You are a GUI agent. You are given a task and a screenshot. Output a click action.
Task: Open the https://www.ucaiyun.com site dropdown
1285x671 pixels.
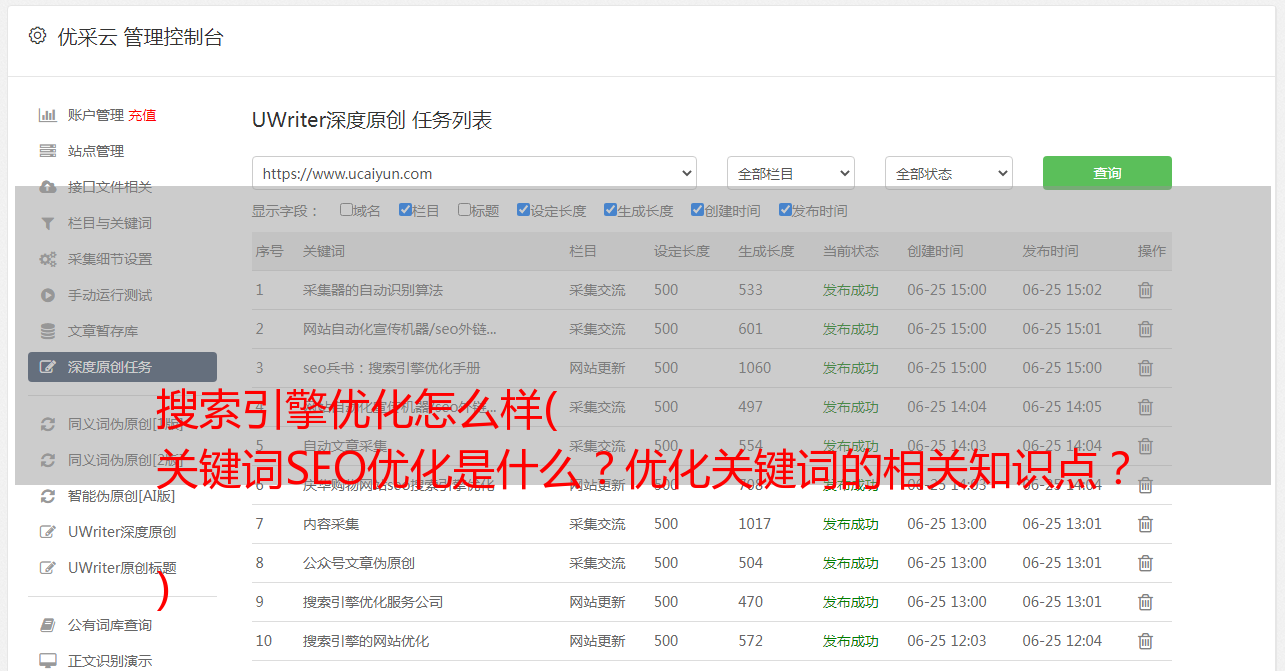[x=474, y=173]
